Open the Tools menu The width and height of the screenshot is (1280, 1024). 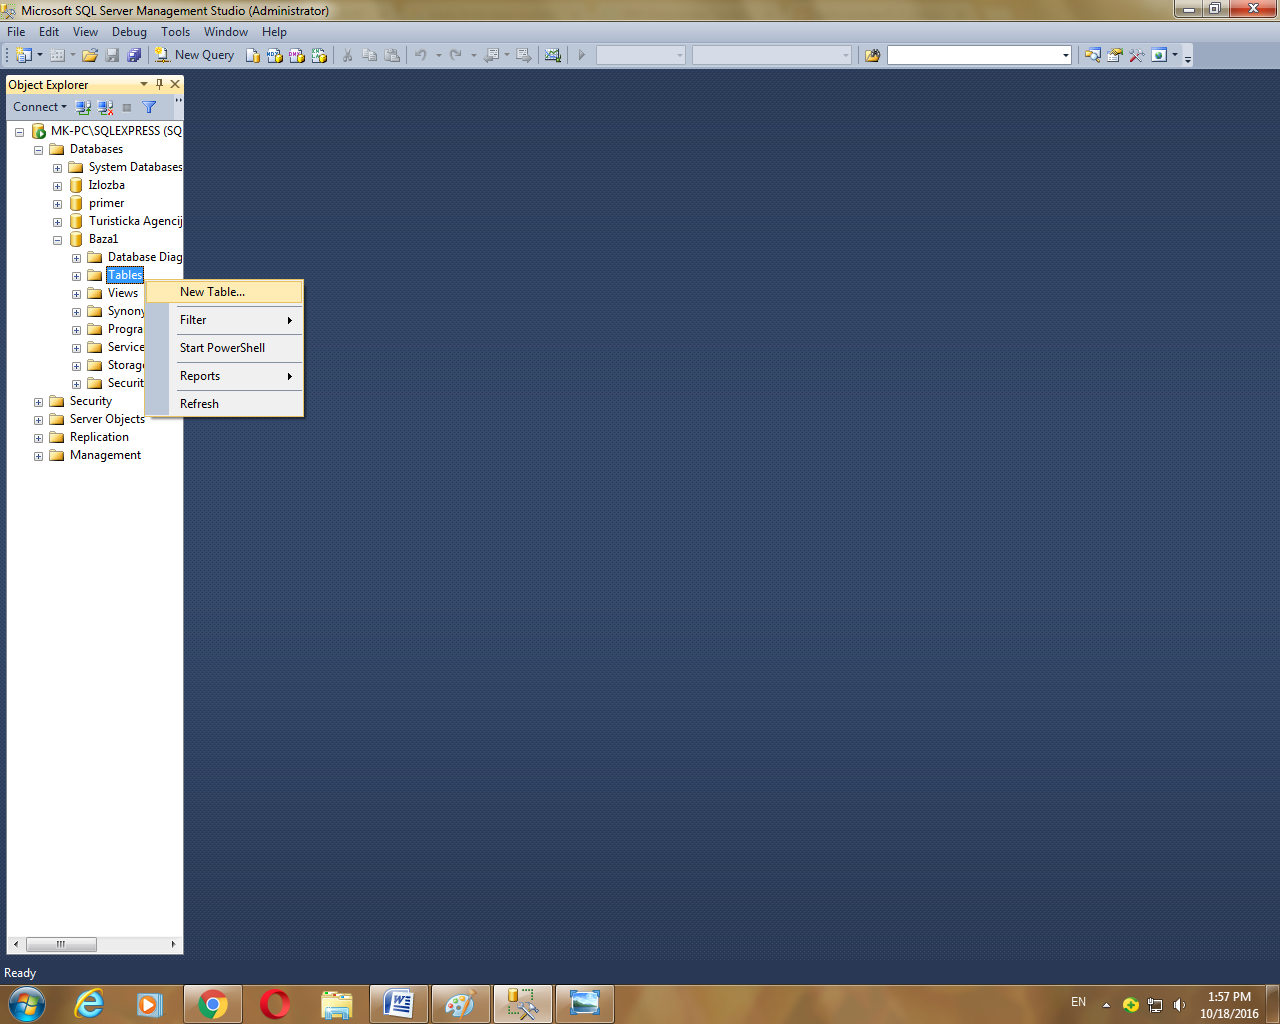[x=175, y=31]
